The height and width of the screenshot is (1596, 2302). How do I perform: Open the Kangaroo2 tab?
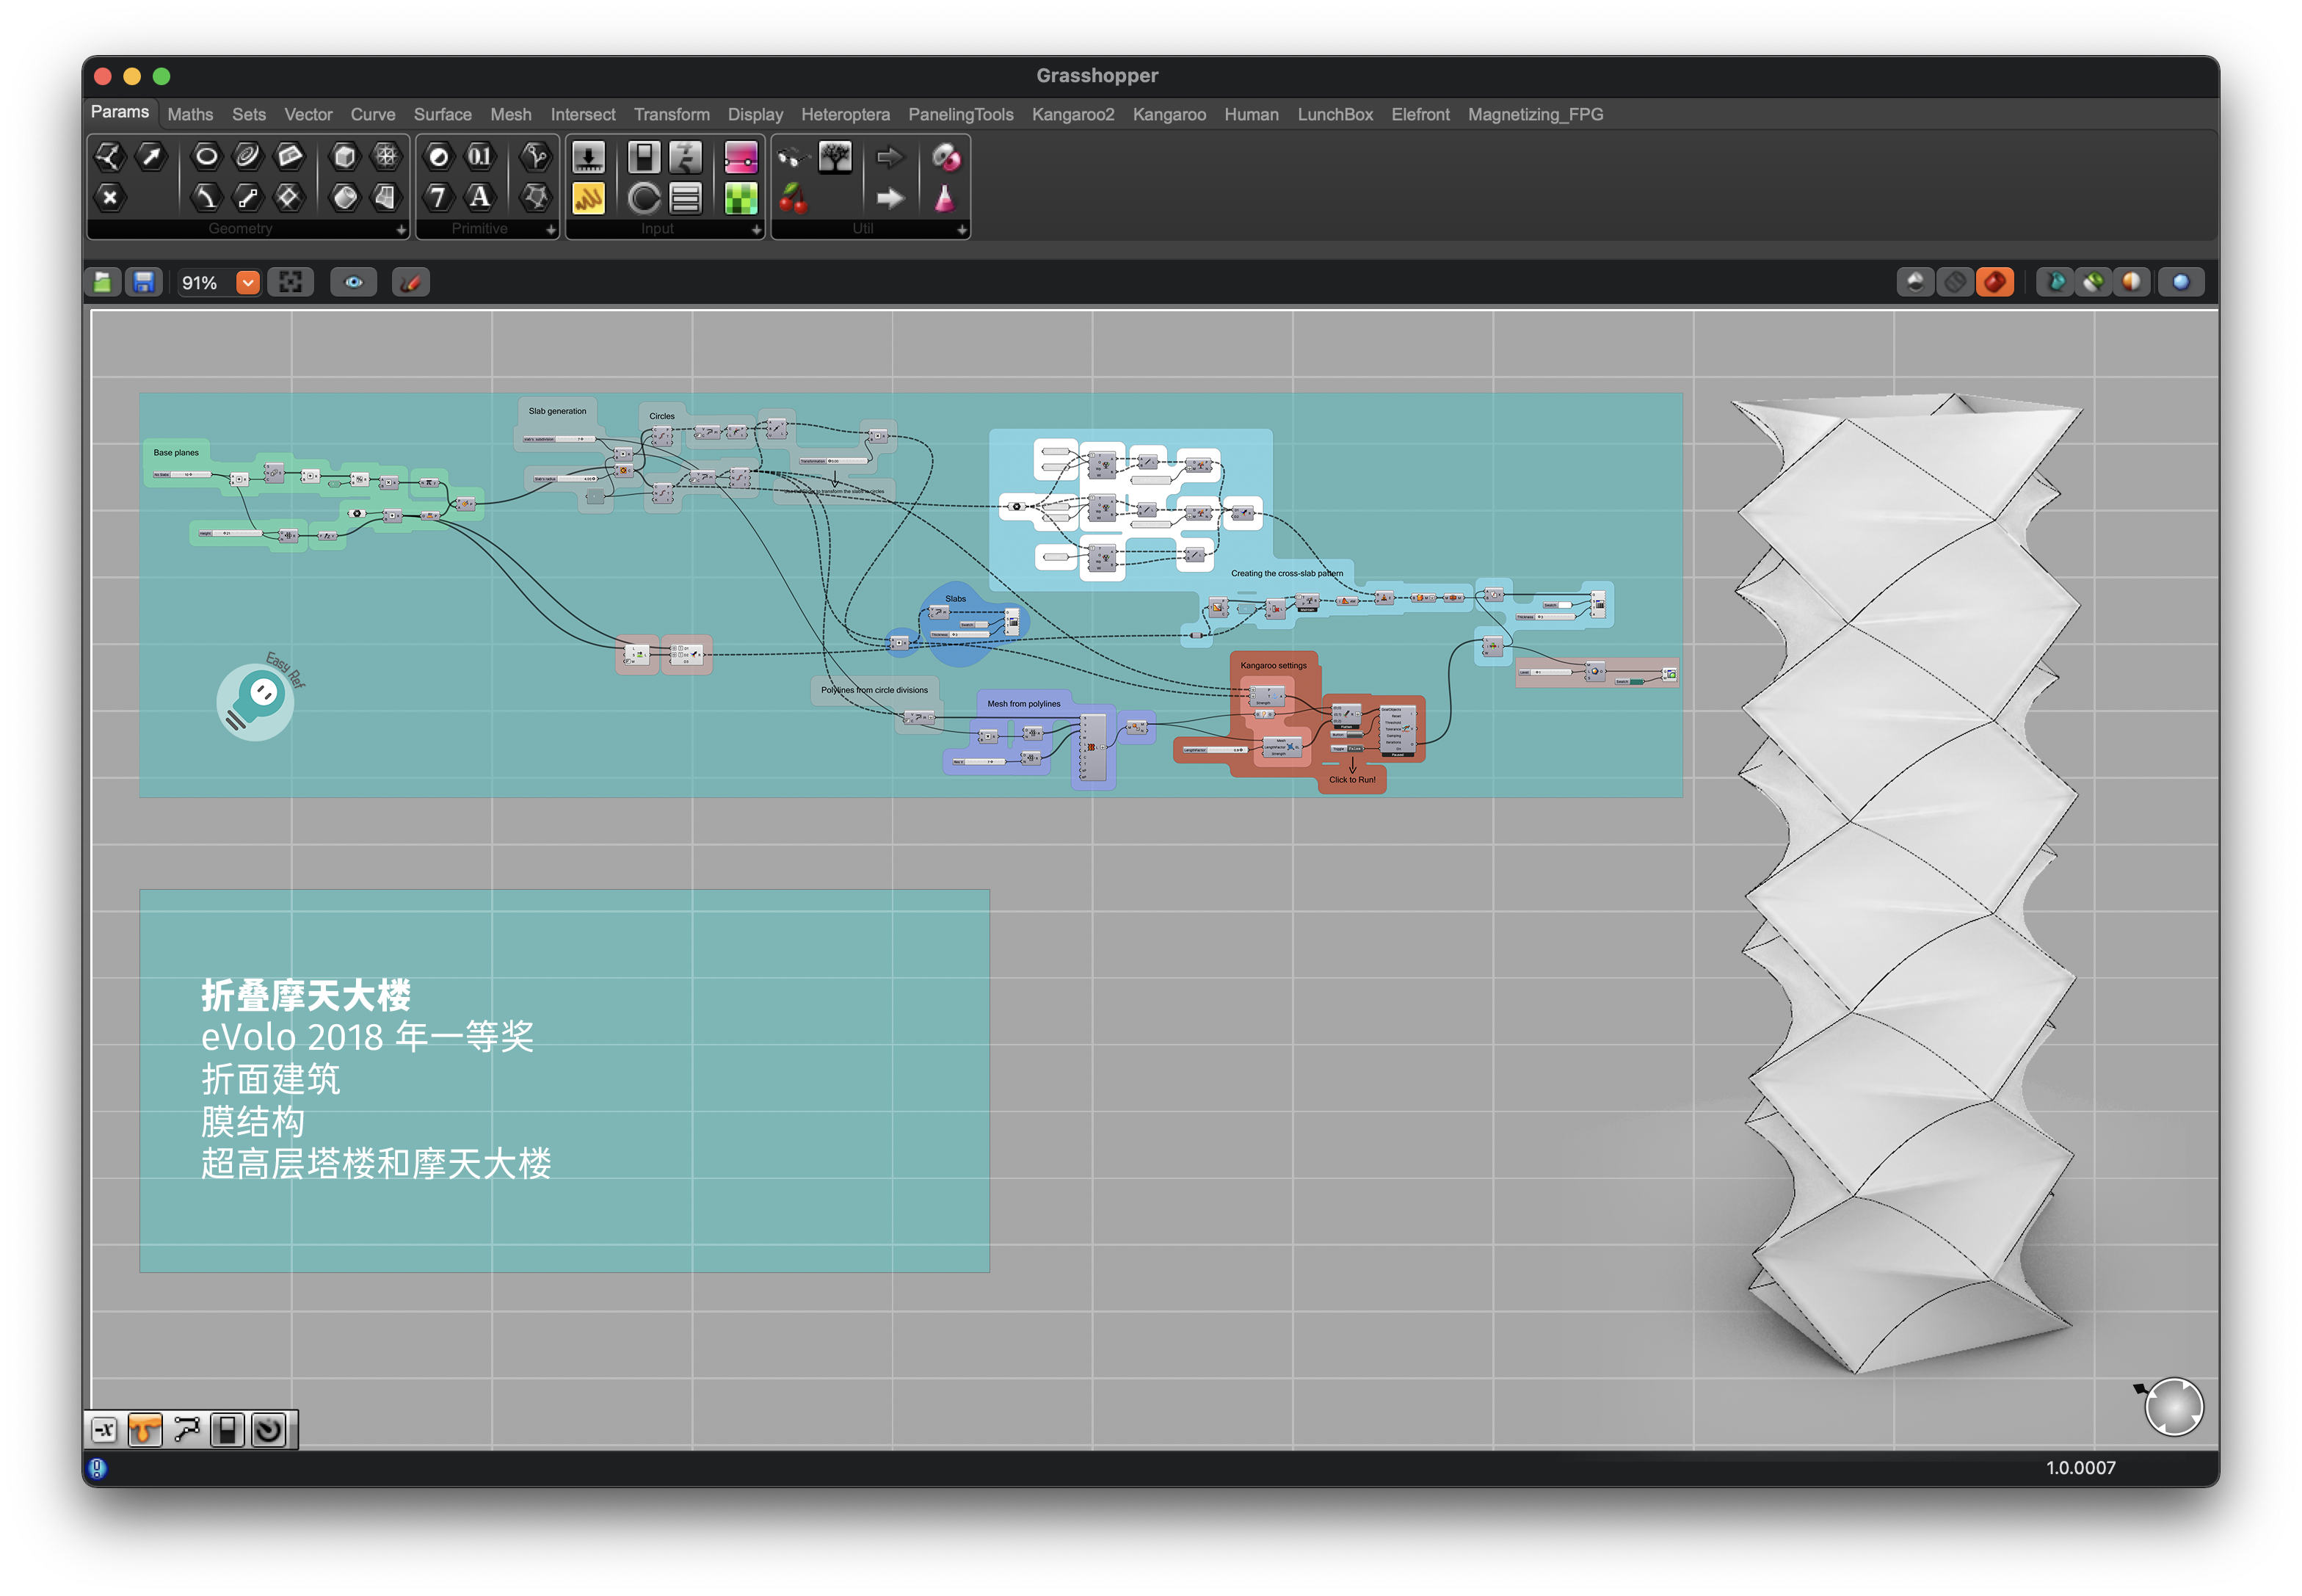pos(1072,115)
